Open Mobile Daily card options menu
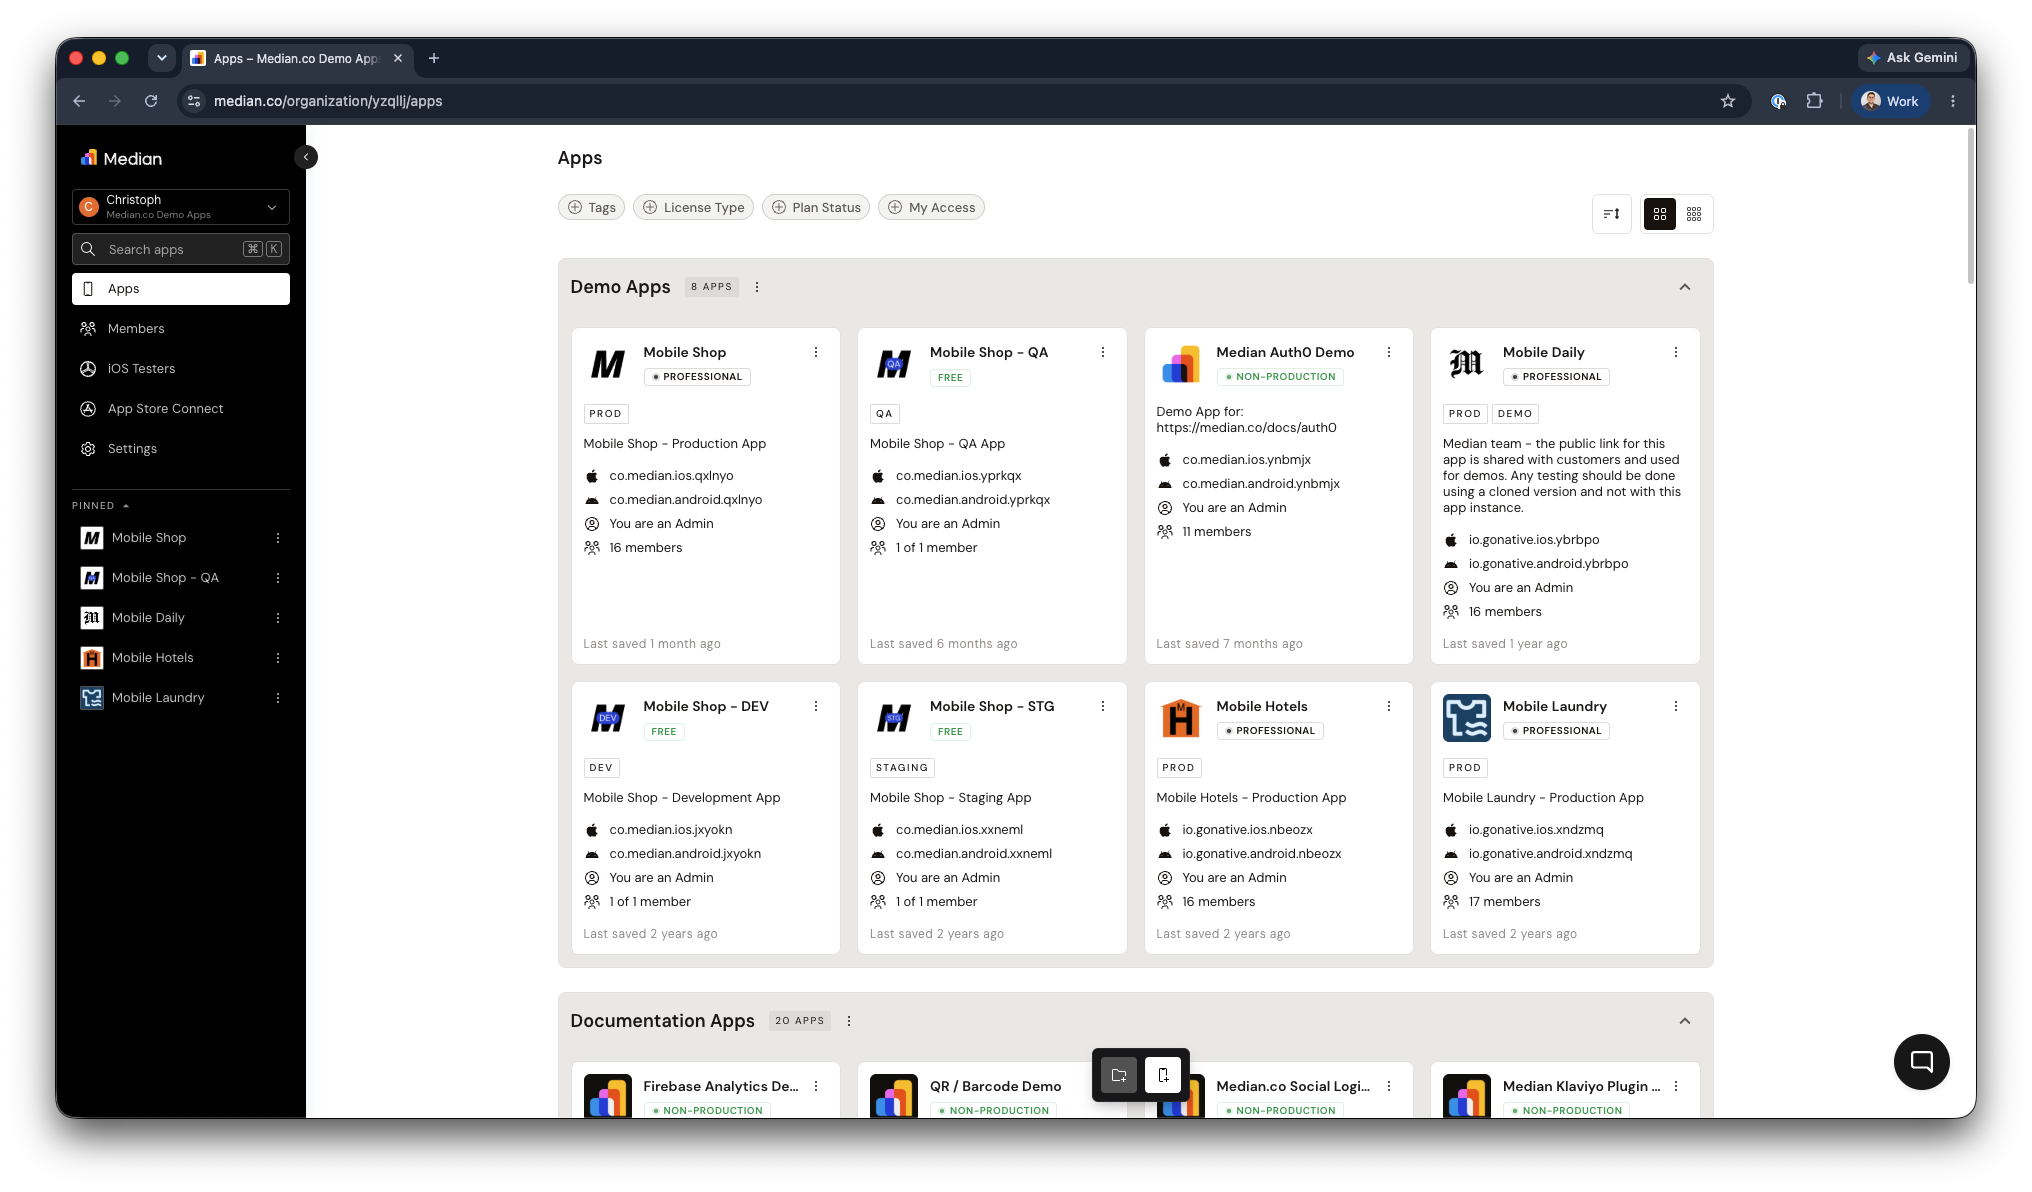 tap(1676, 352)
